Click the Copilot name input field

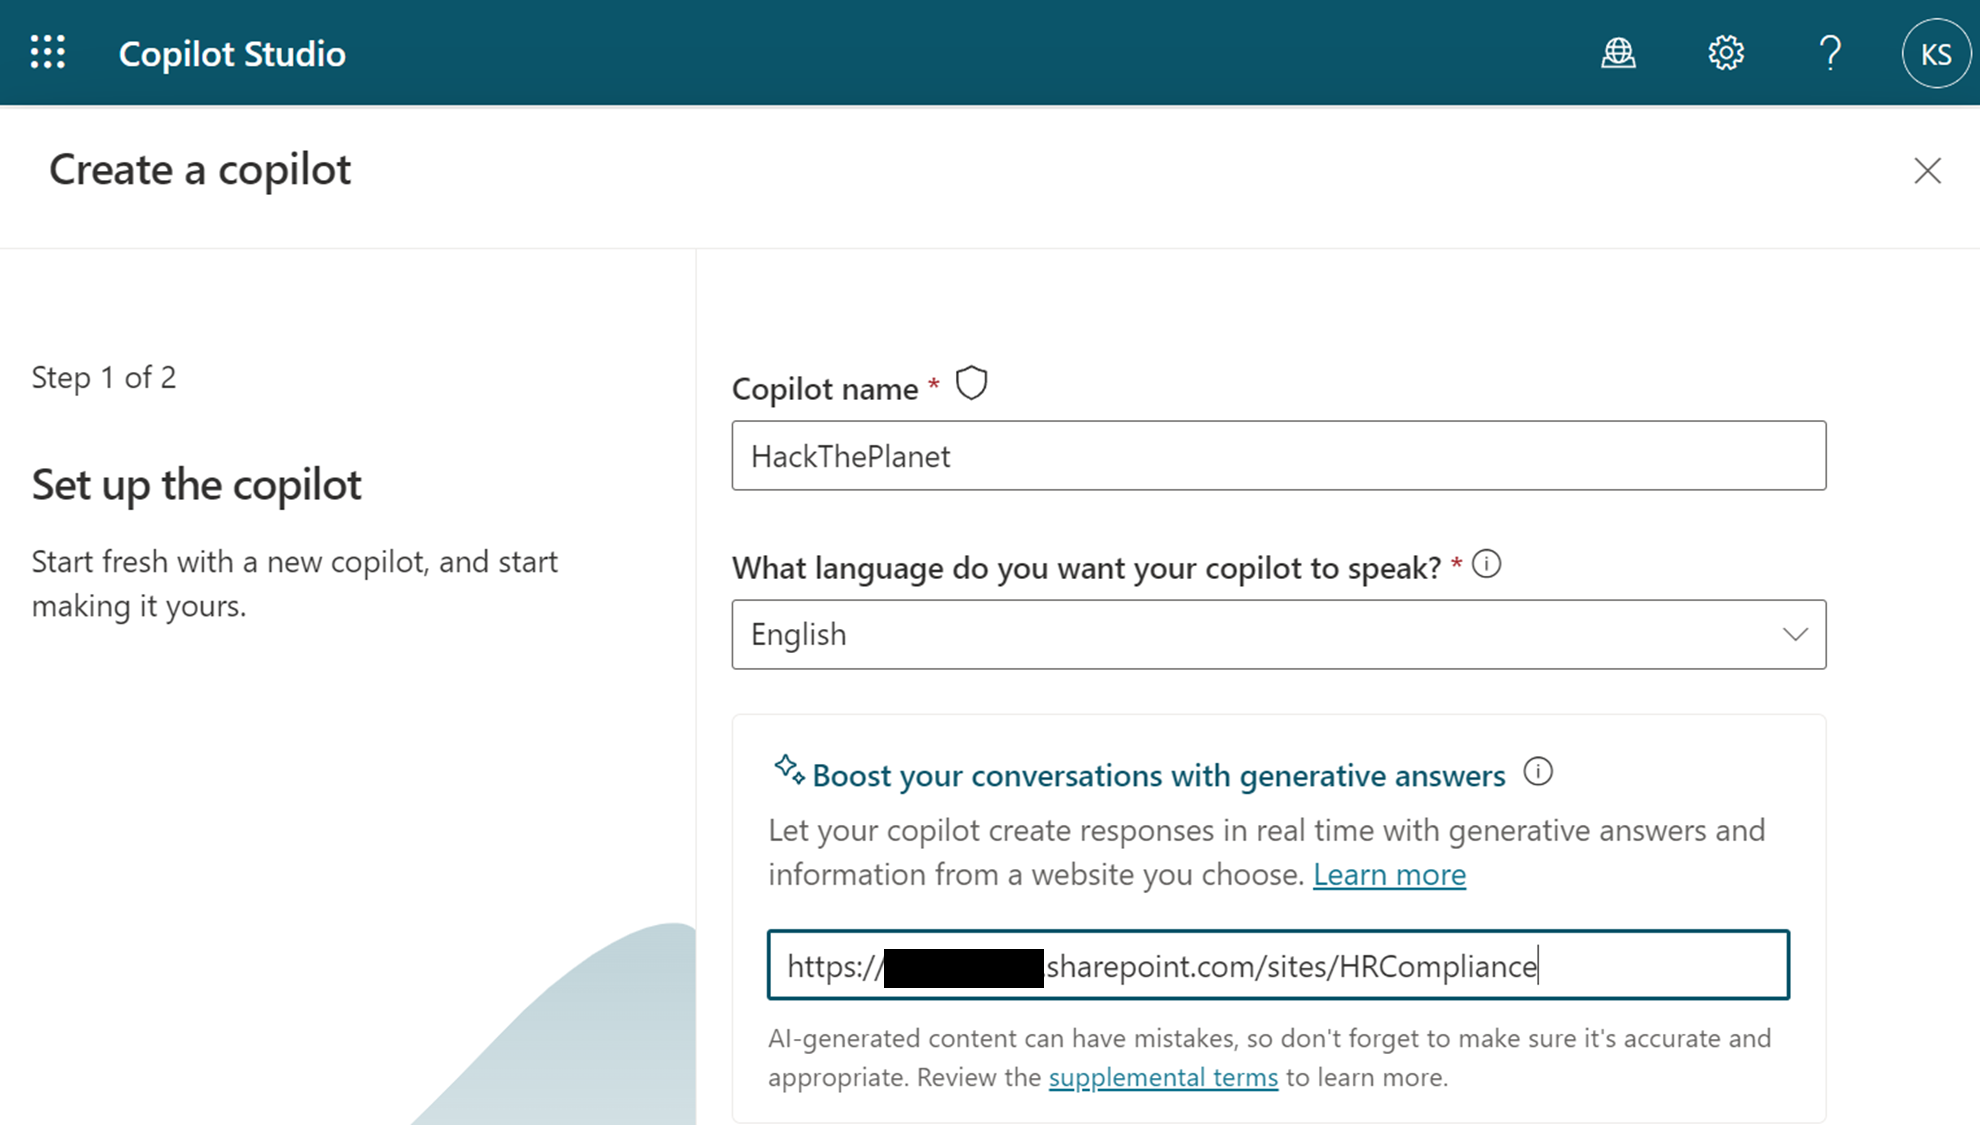click(1278, 455)
